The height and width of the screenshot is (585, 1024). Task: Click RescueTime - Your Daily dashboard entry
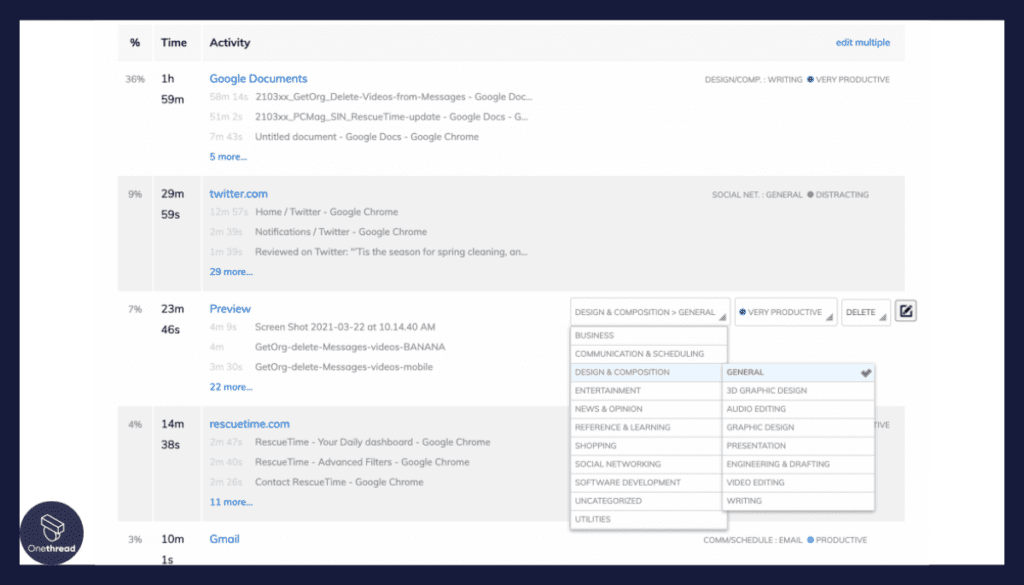pos(372,442)
